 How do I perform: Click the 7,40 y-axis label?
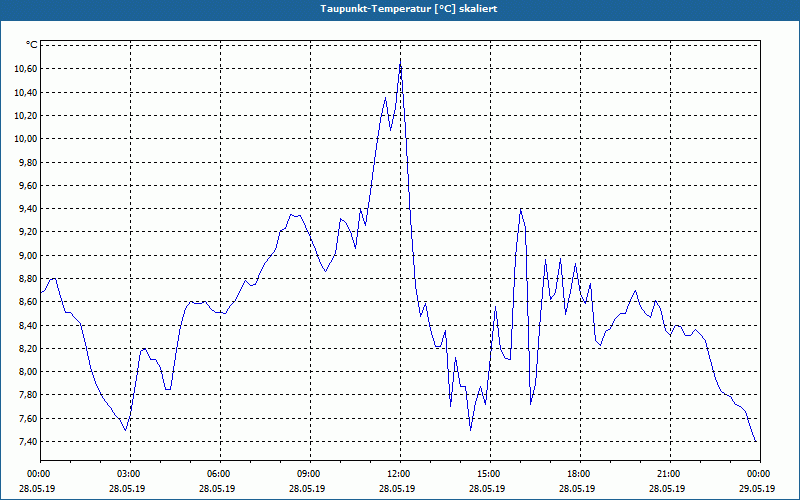click(29, 441)
